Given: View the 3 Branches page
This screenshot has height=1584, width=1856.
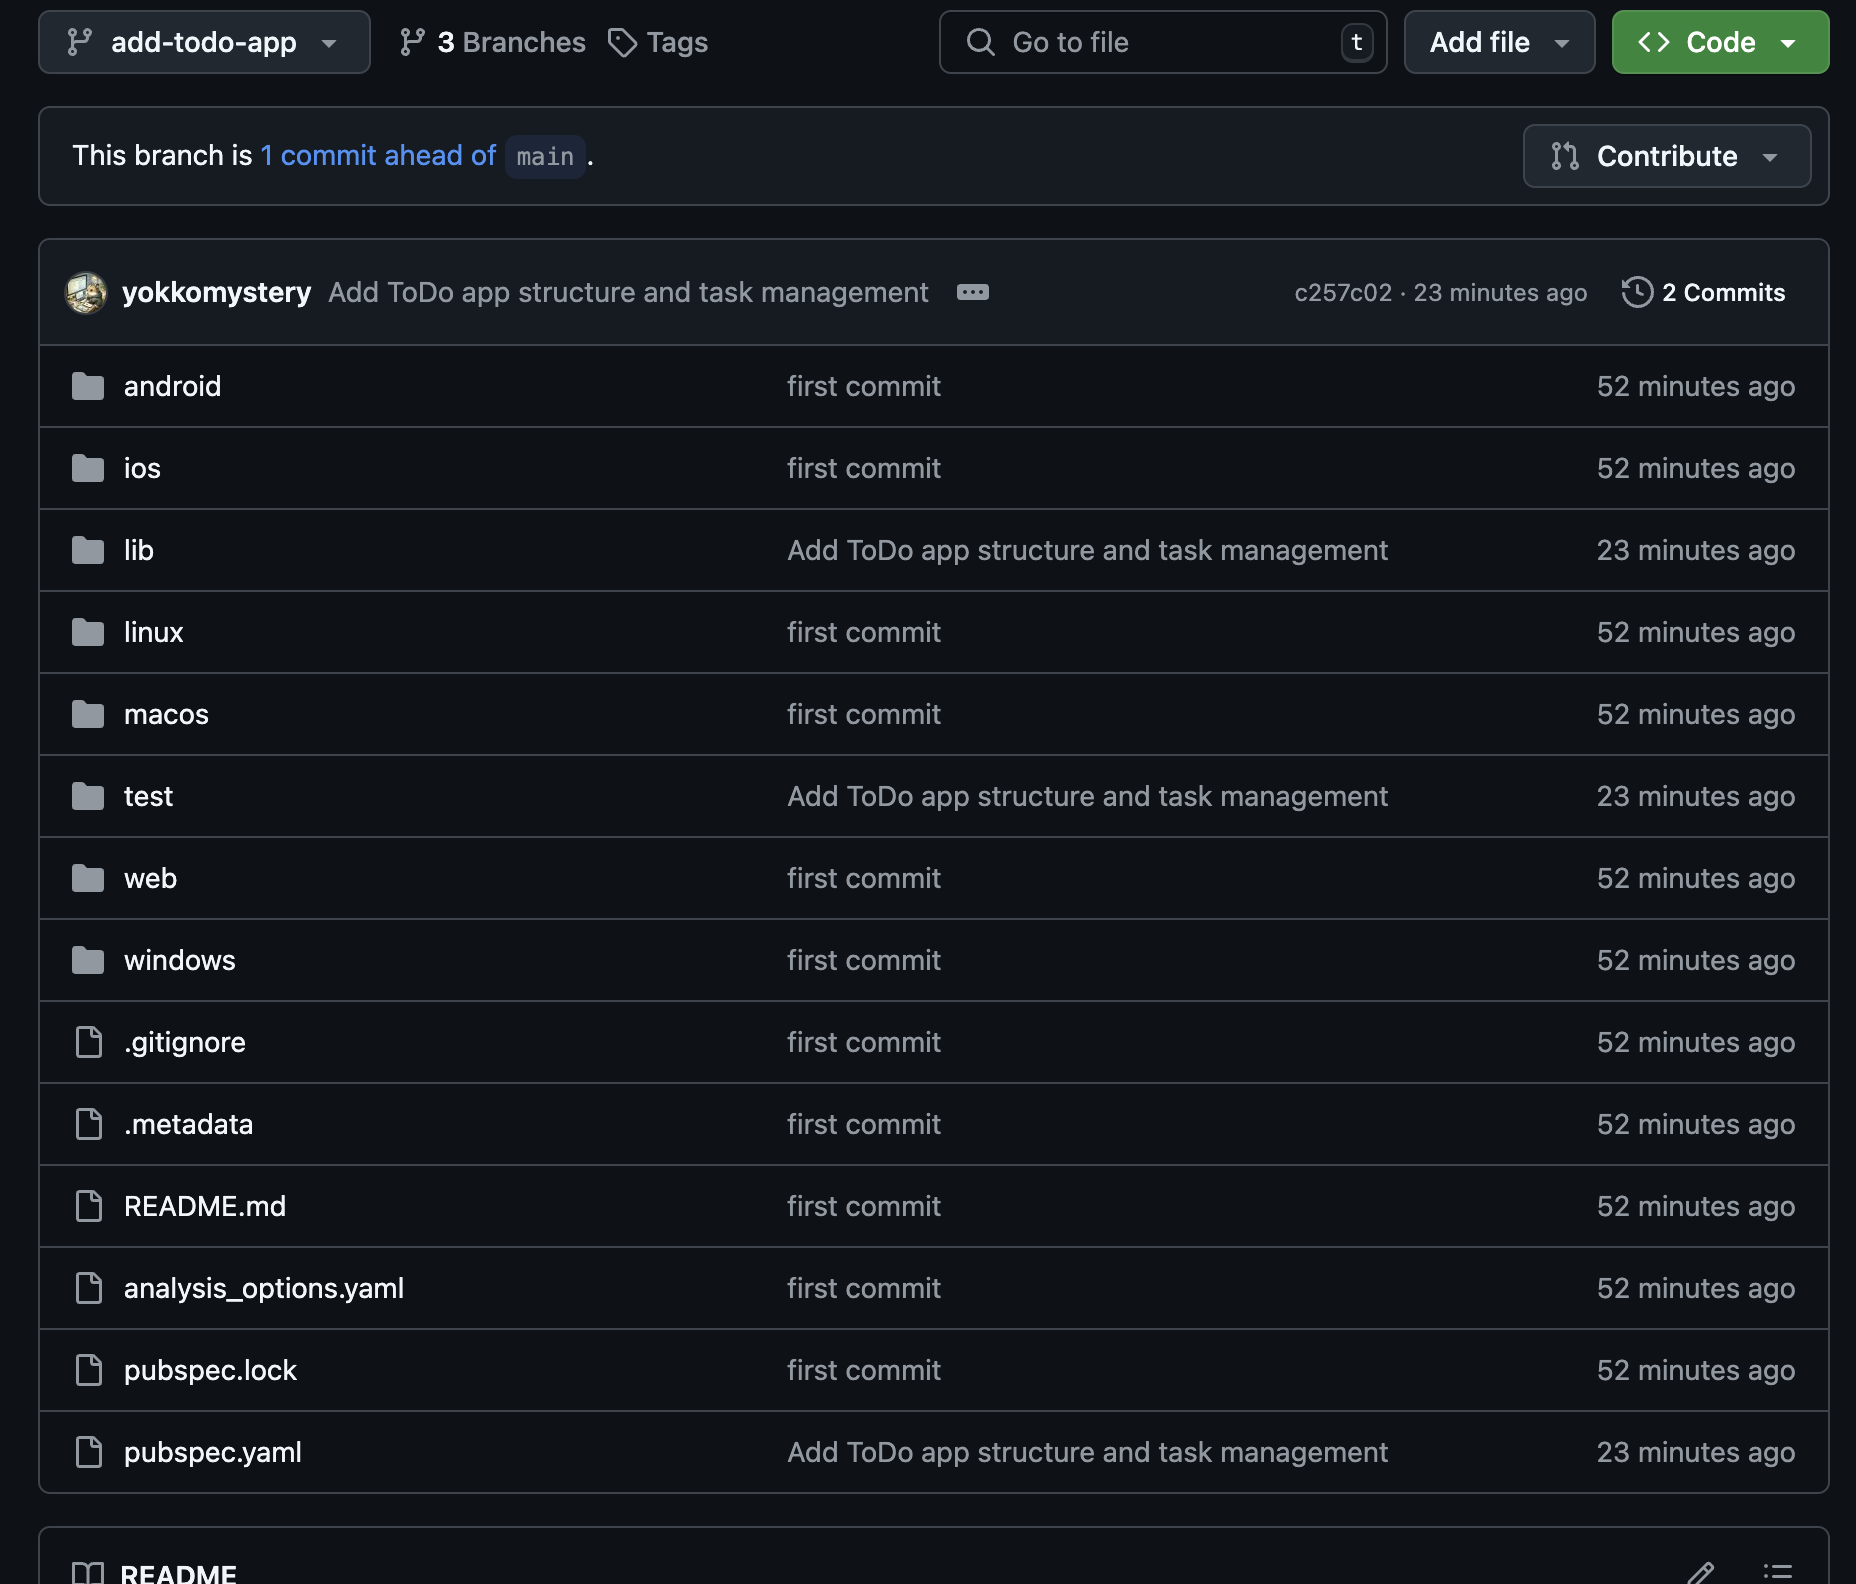Looking at the screenshot, I should pos(492,42).
